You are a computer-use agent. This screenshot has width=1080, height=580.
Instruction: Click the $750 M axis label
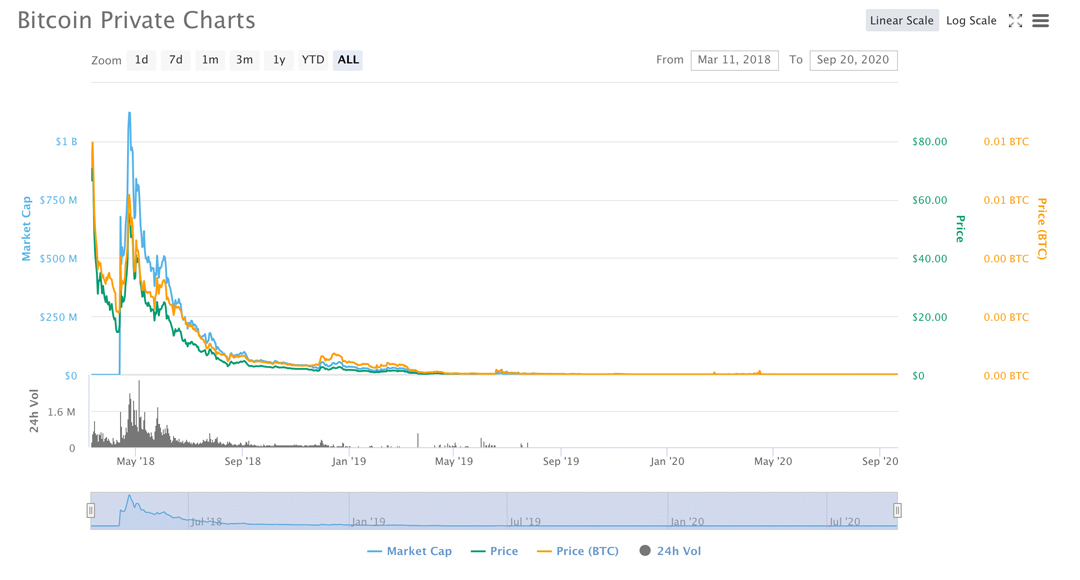click(x=59, y=200)
